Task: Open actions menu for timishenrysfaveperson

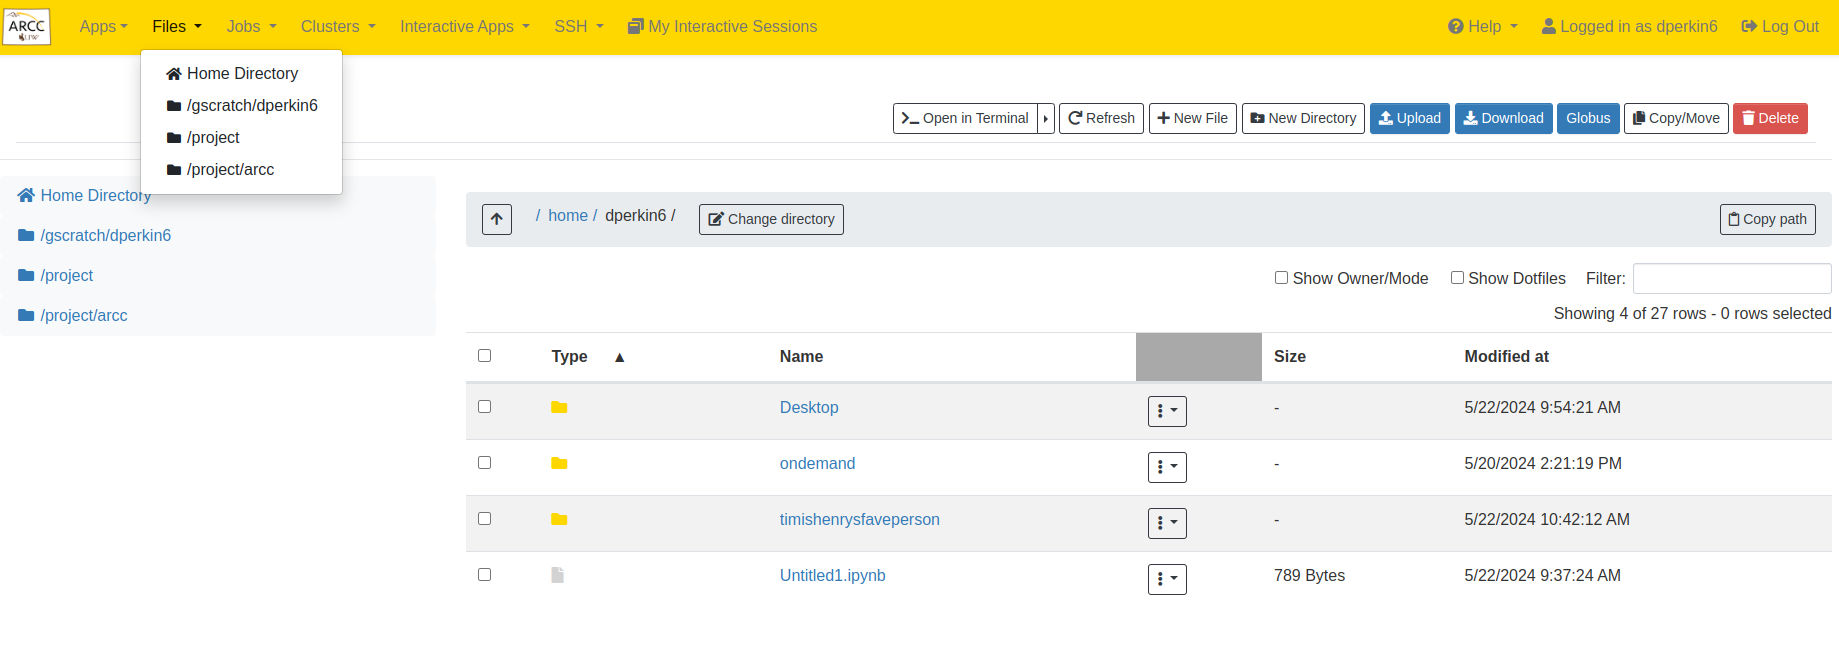Action: [x=1167, y=523]
